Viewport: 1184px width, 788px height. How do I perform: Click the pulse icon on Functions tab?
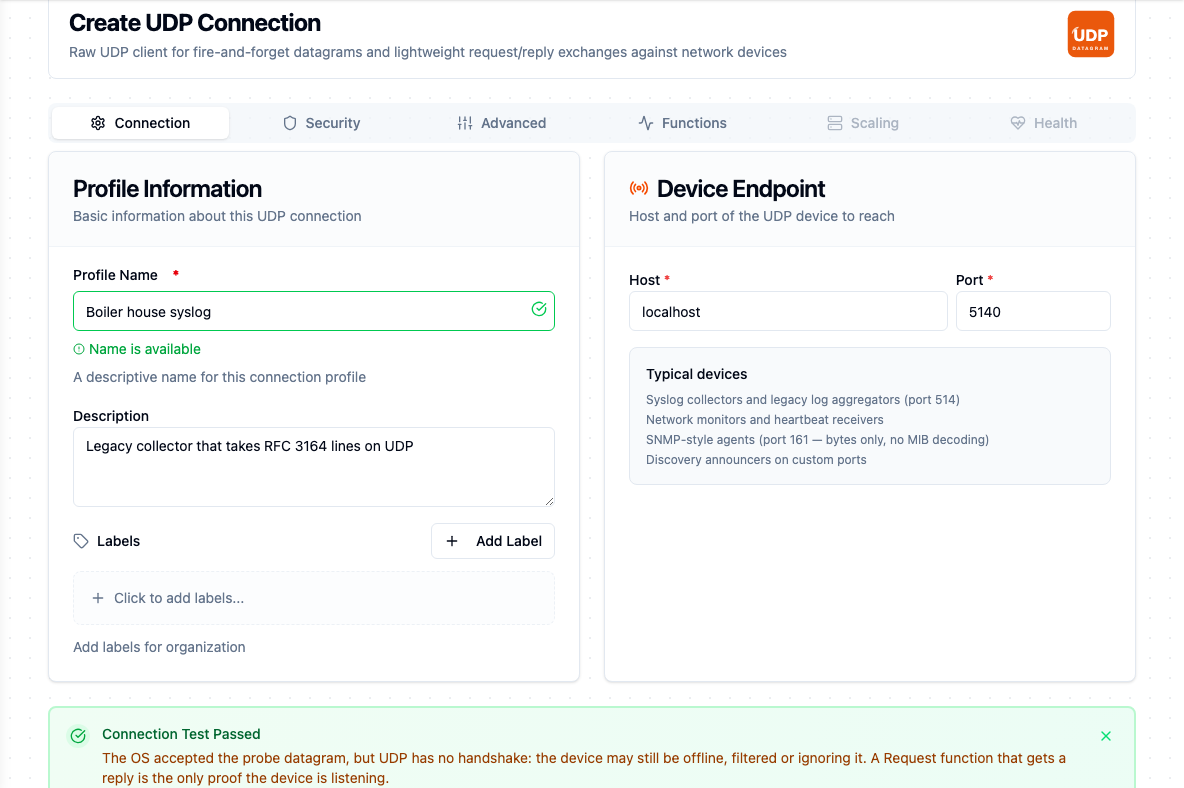click(646, 123)
